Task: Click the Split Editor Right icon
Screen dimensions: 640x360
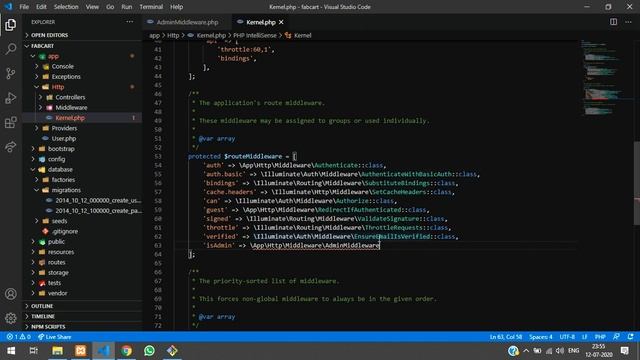Action: click(613, 22)
